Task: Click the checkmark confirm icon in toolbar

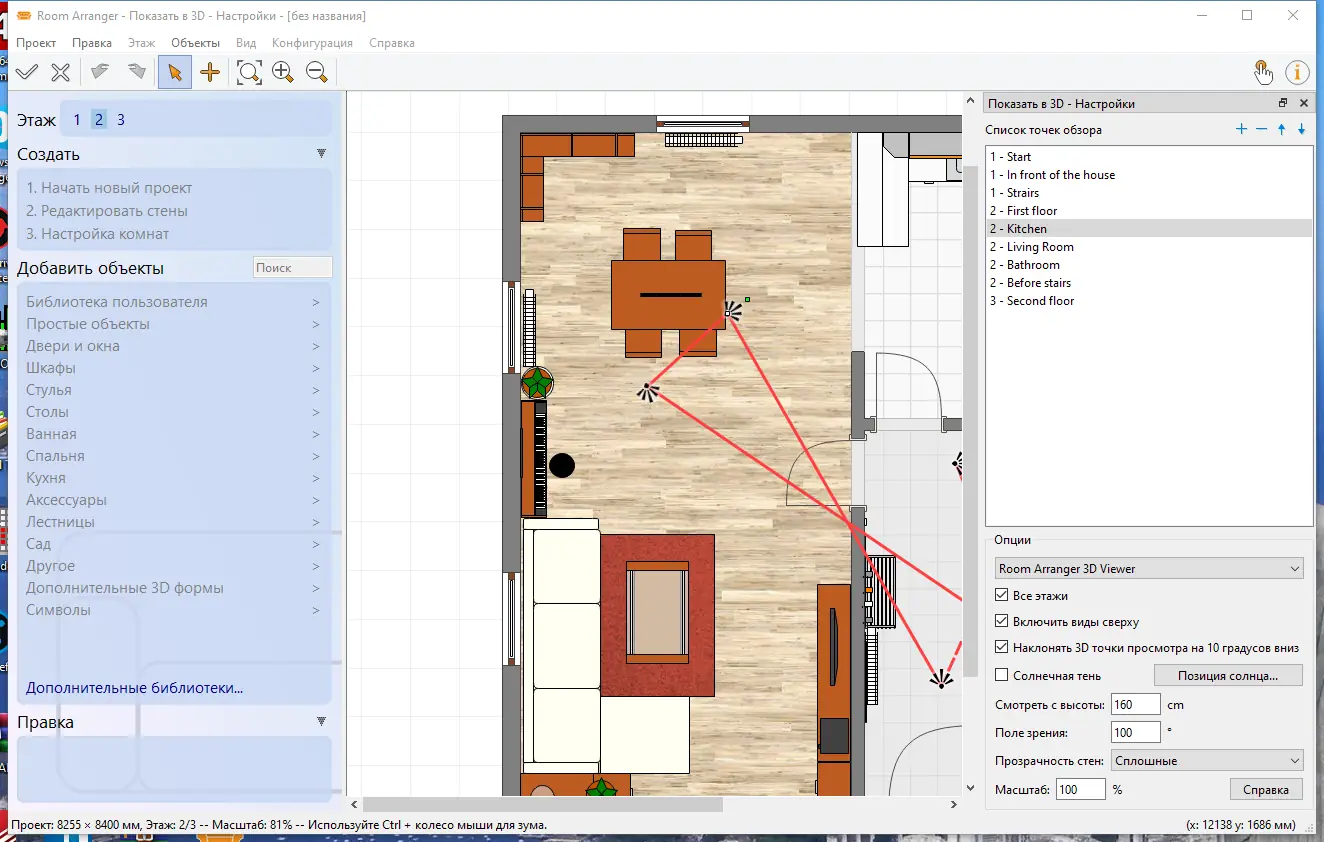Action: (27, 72)
